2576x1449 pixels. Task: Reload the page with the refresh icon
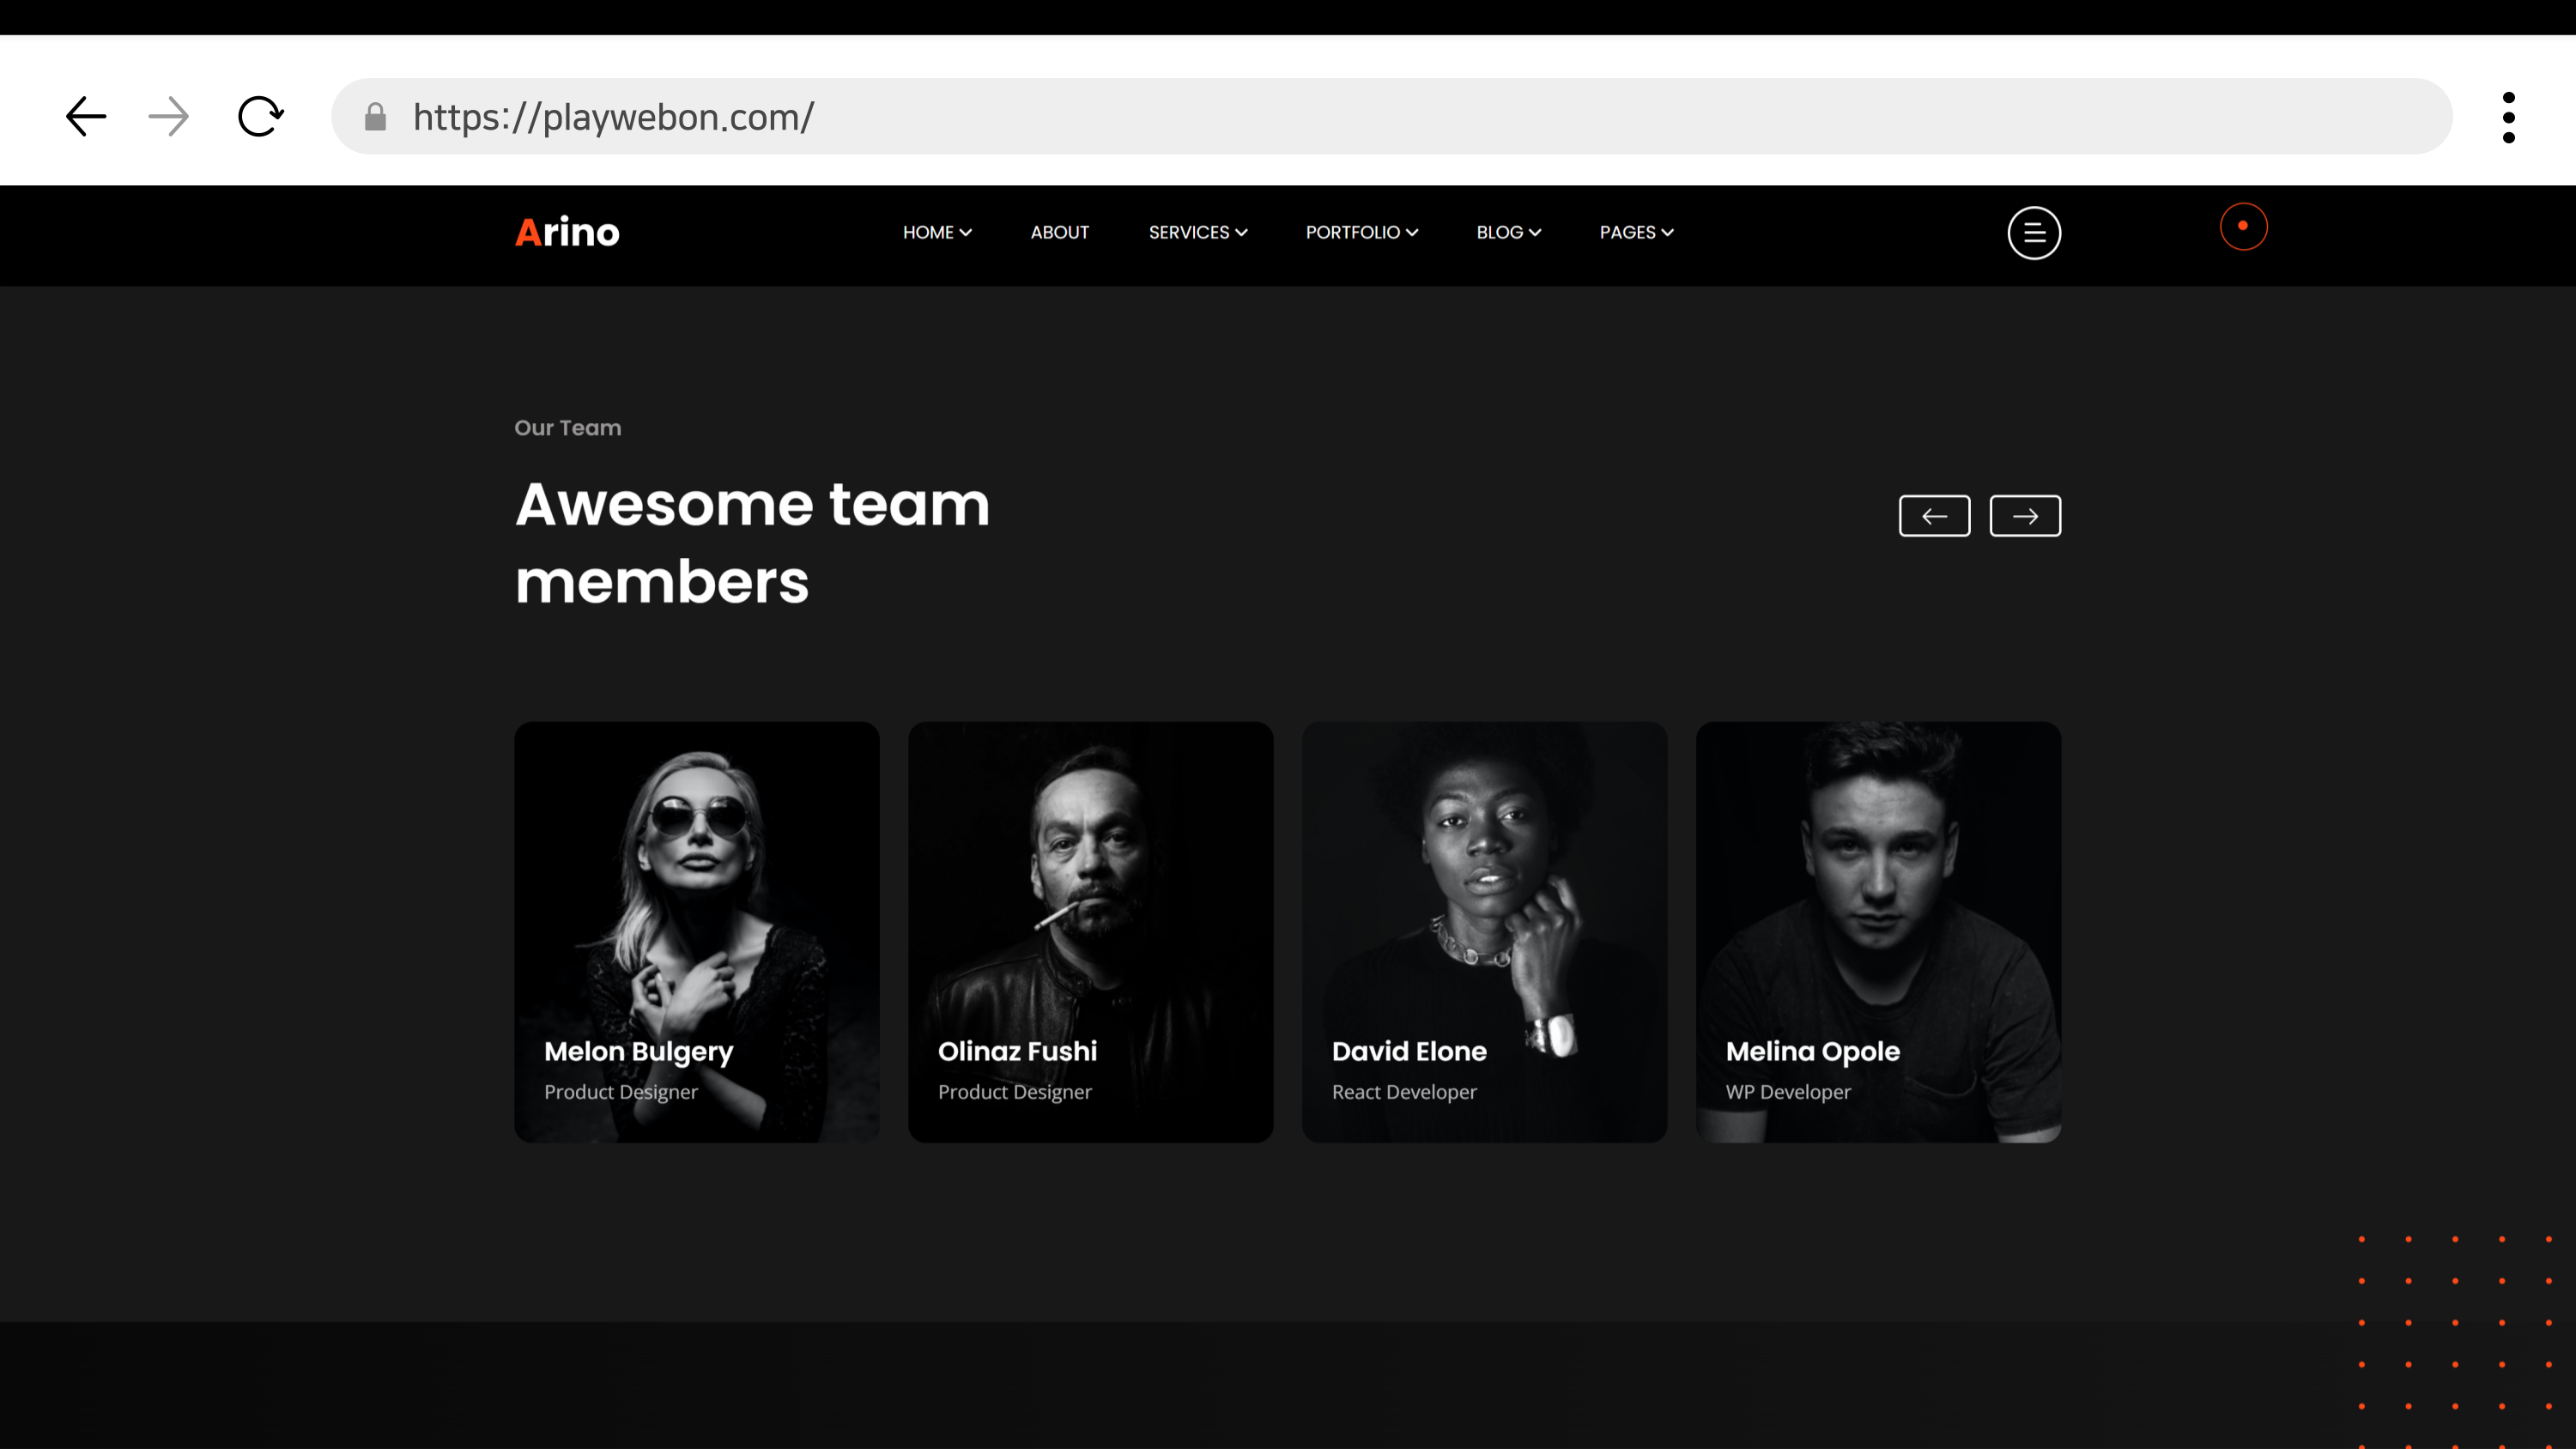point(261,117)
